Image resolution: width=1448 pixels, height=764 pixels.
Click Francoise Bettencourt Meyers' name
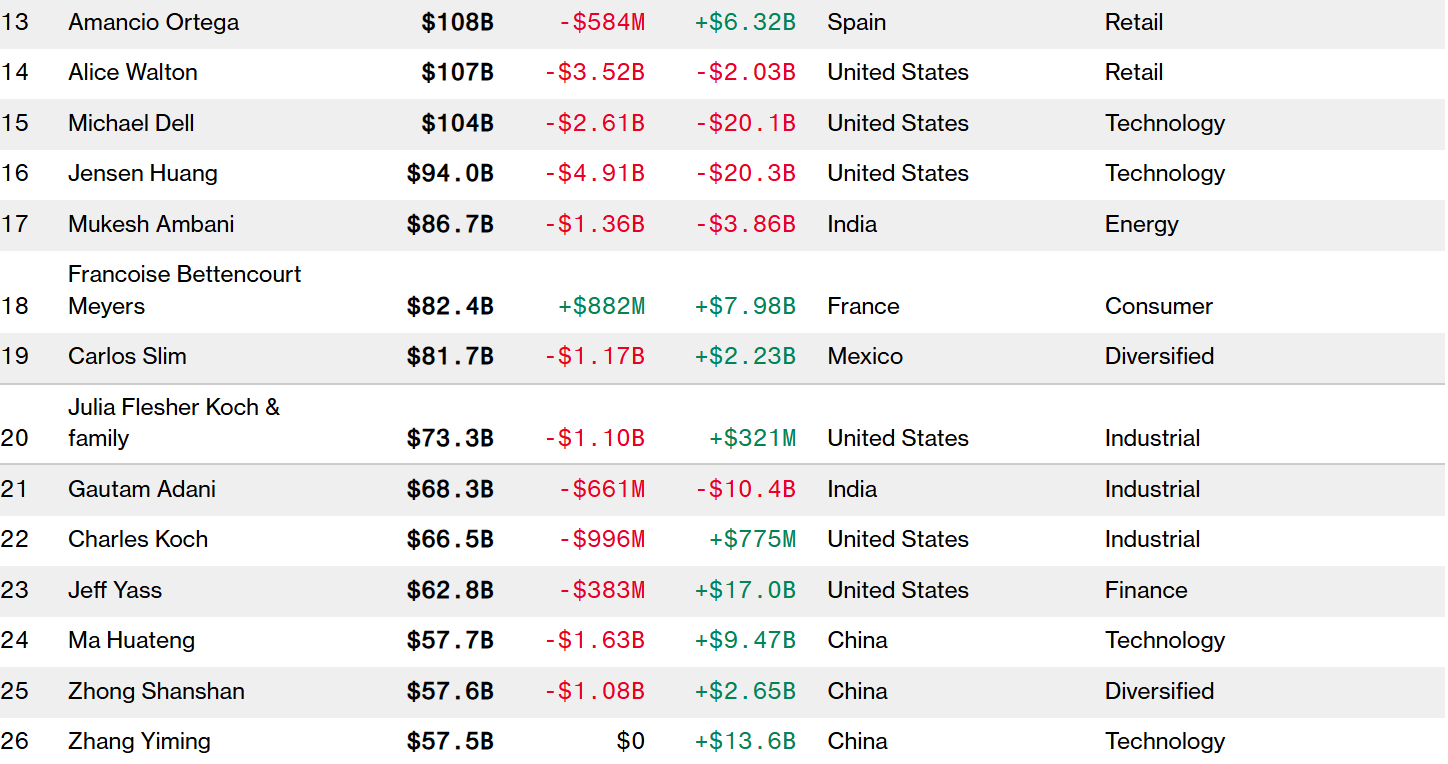[184, 289]
